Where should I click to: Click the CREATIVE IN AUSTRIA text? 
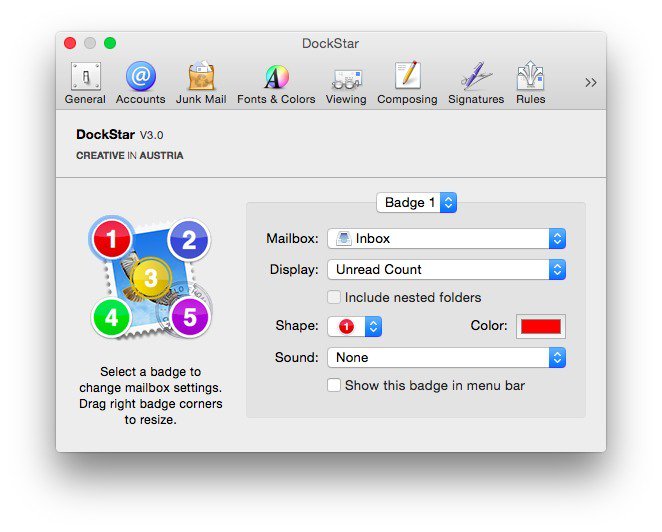(x=130, y=155)
